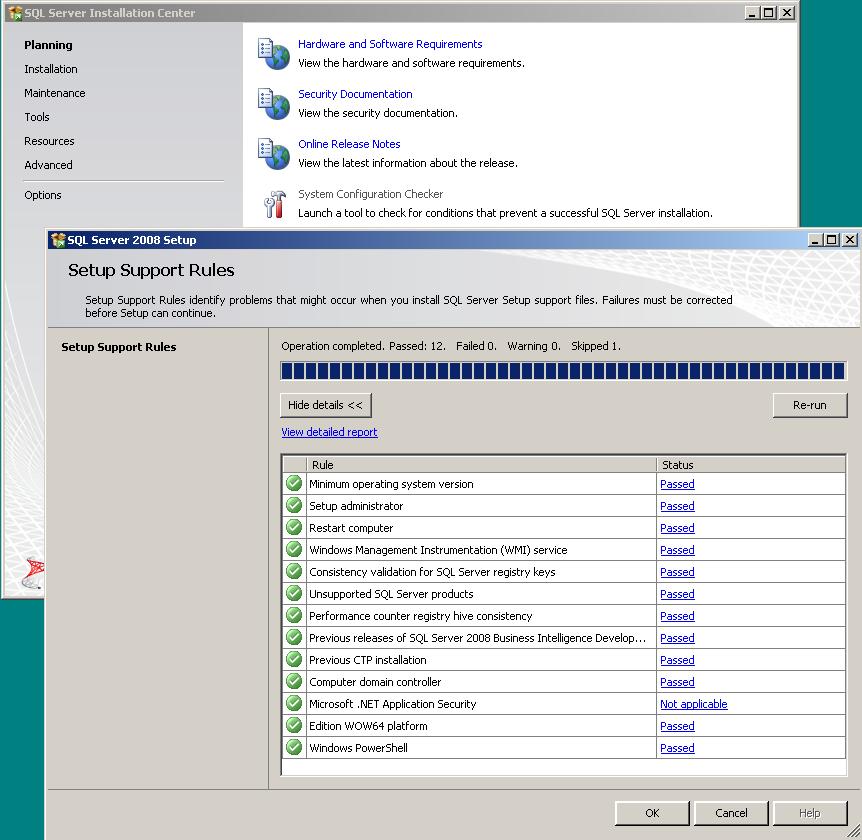Click green check icon for Restart computer

[x=294, y=528]
